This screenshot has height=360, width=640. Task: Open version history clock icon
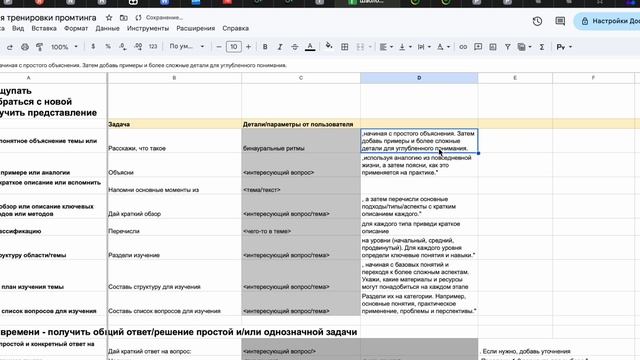click(x=537, y=21)
